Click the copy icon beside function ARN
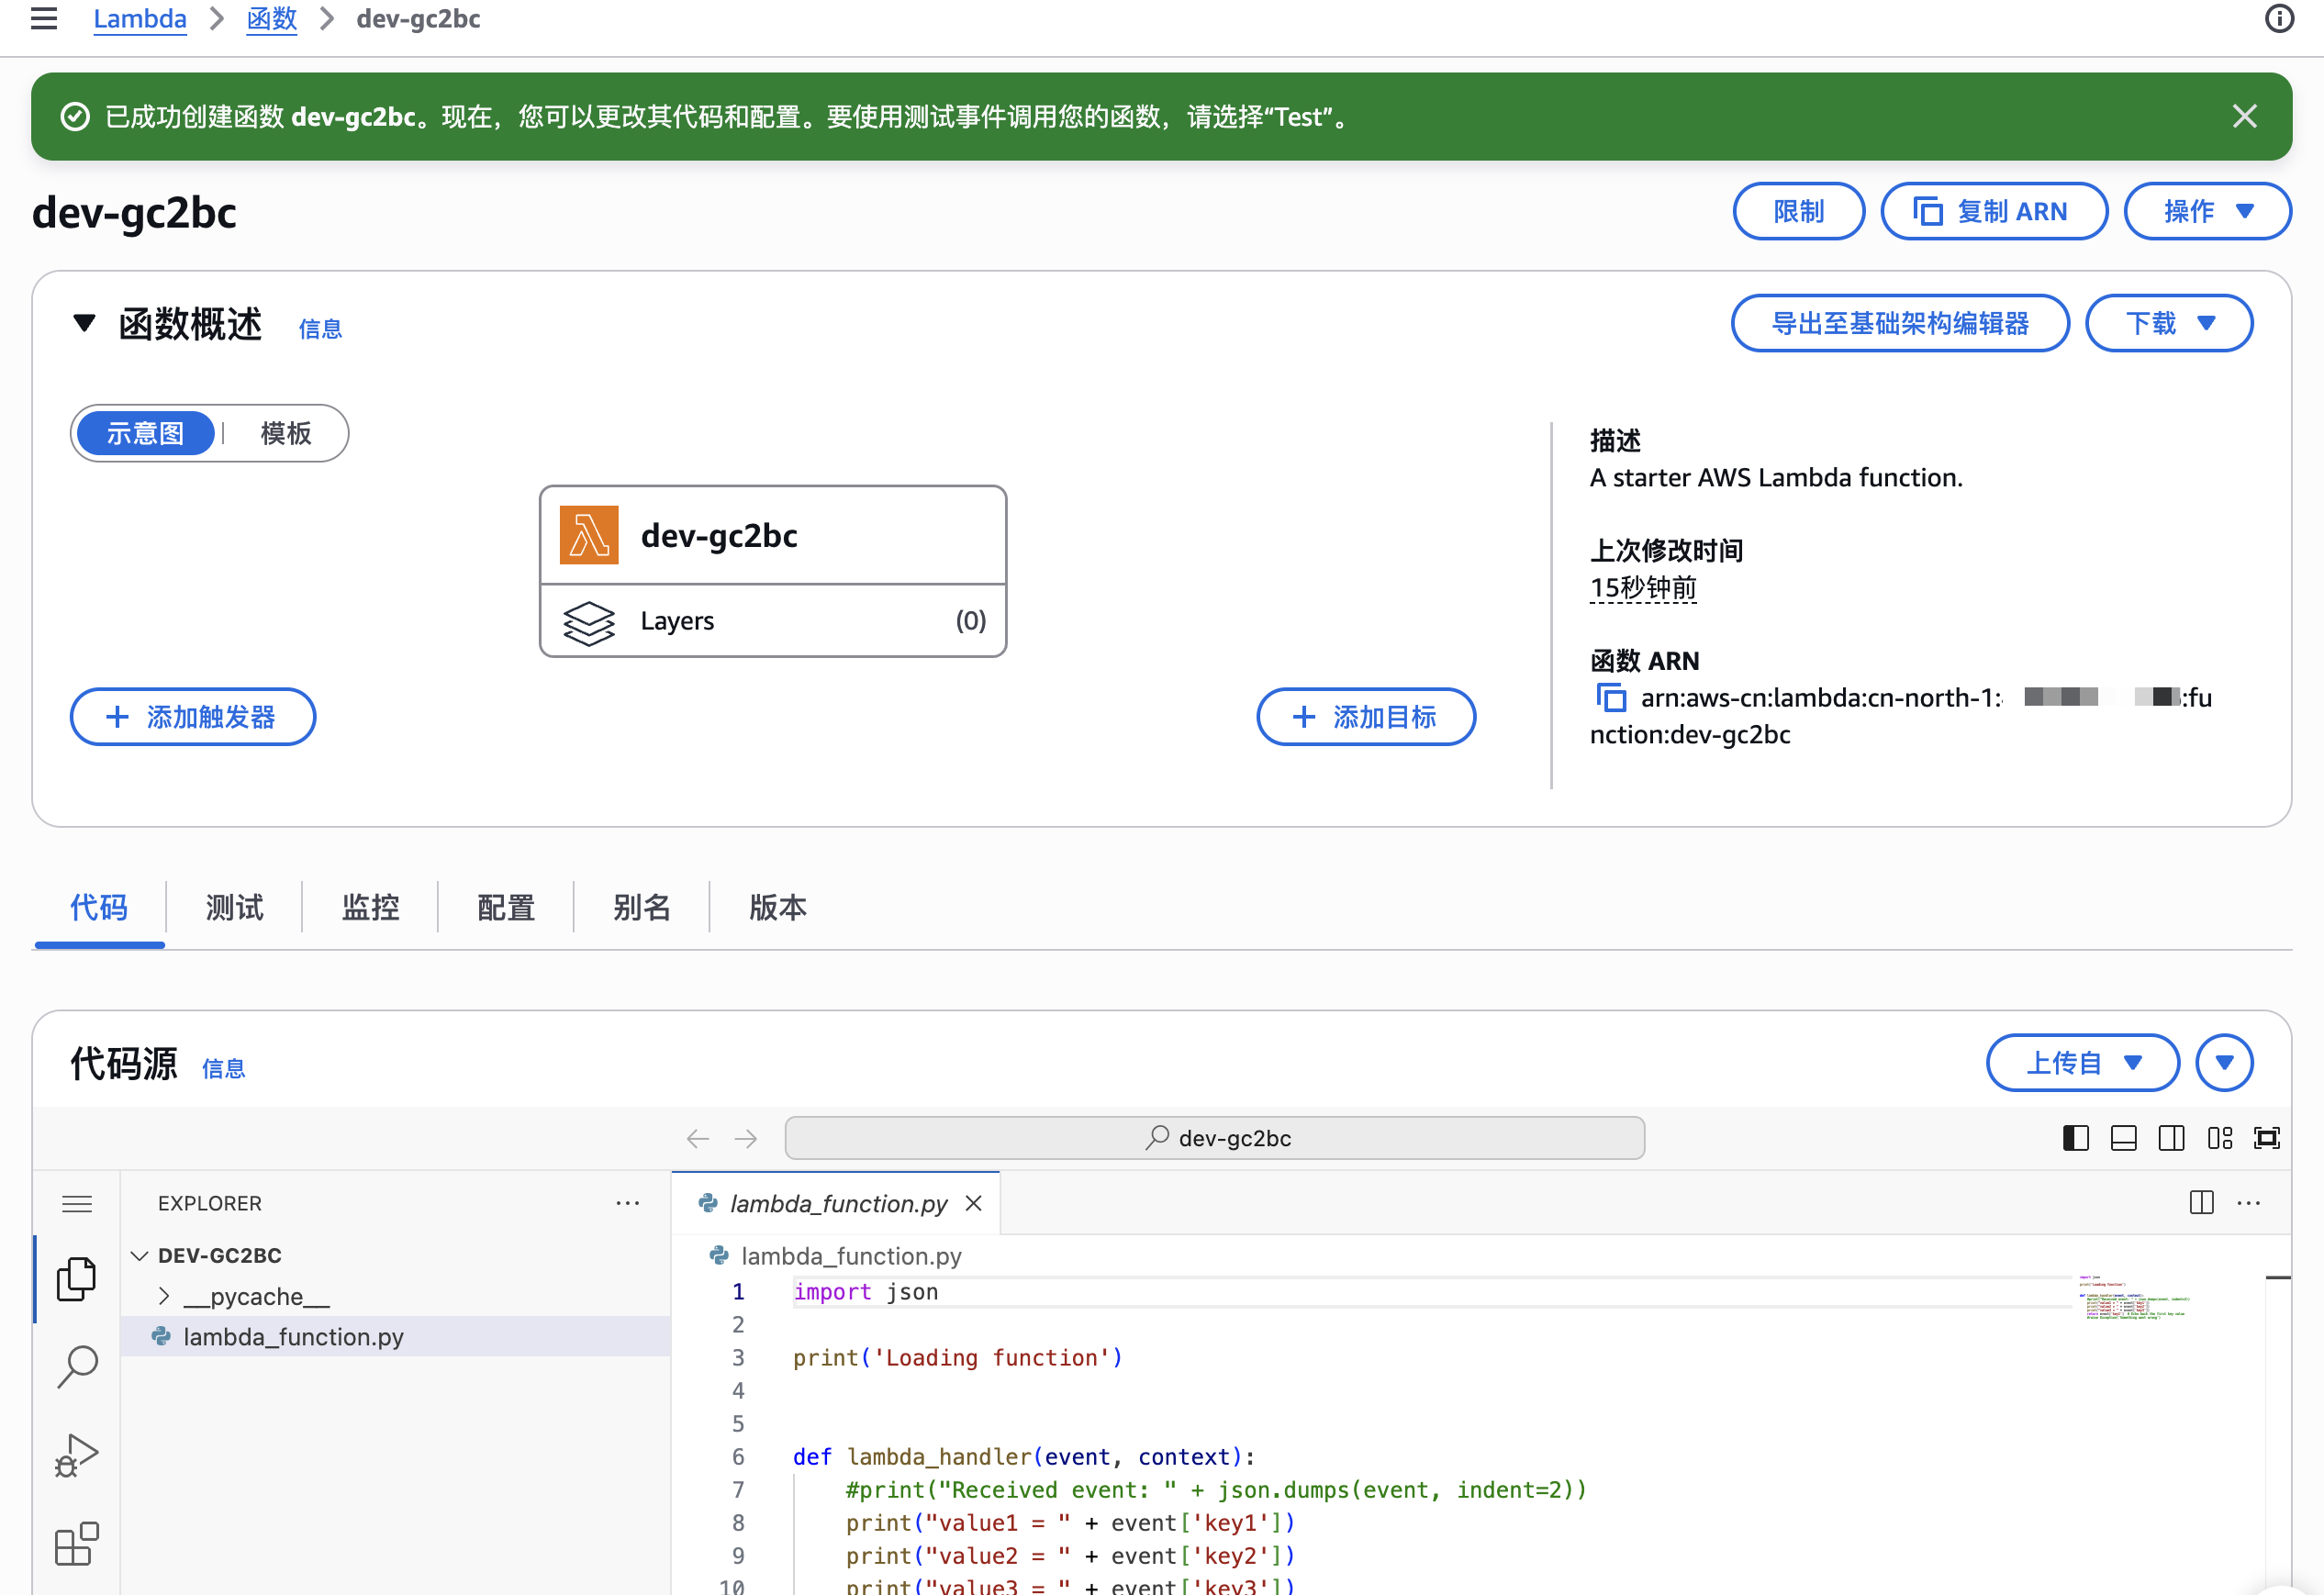This screenshot has height=1595, width=2324. click(1610, 697)
